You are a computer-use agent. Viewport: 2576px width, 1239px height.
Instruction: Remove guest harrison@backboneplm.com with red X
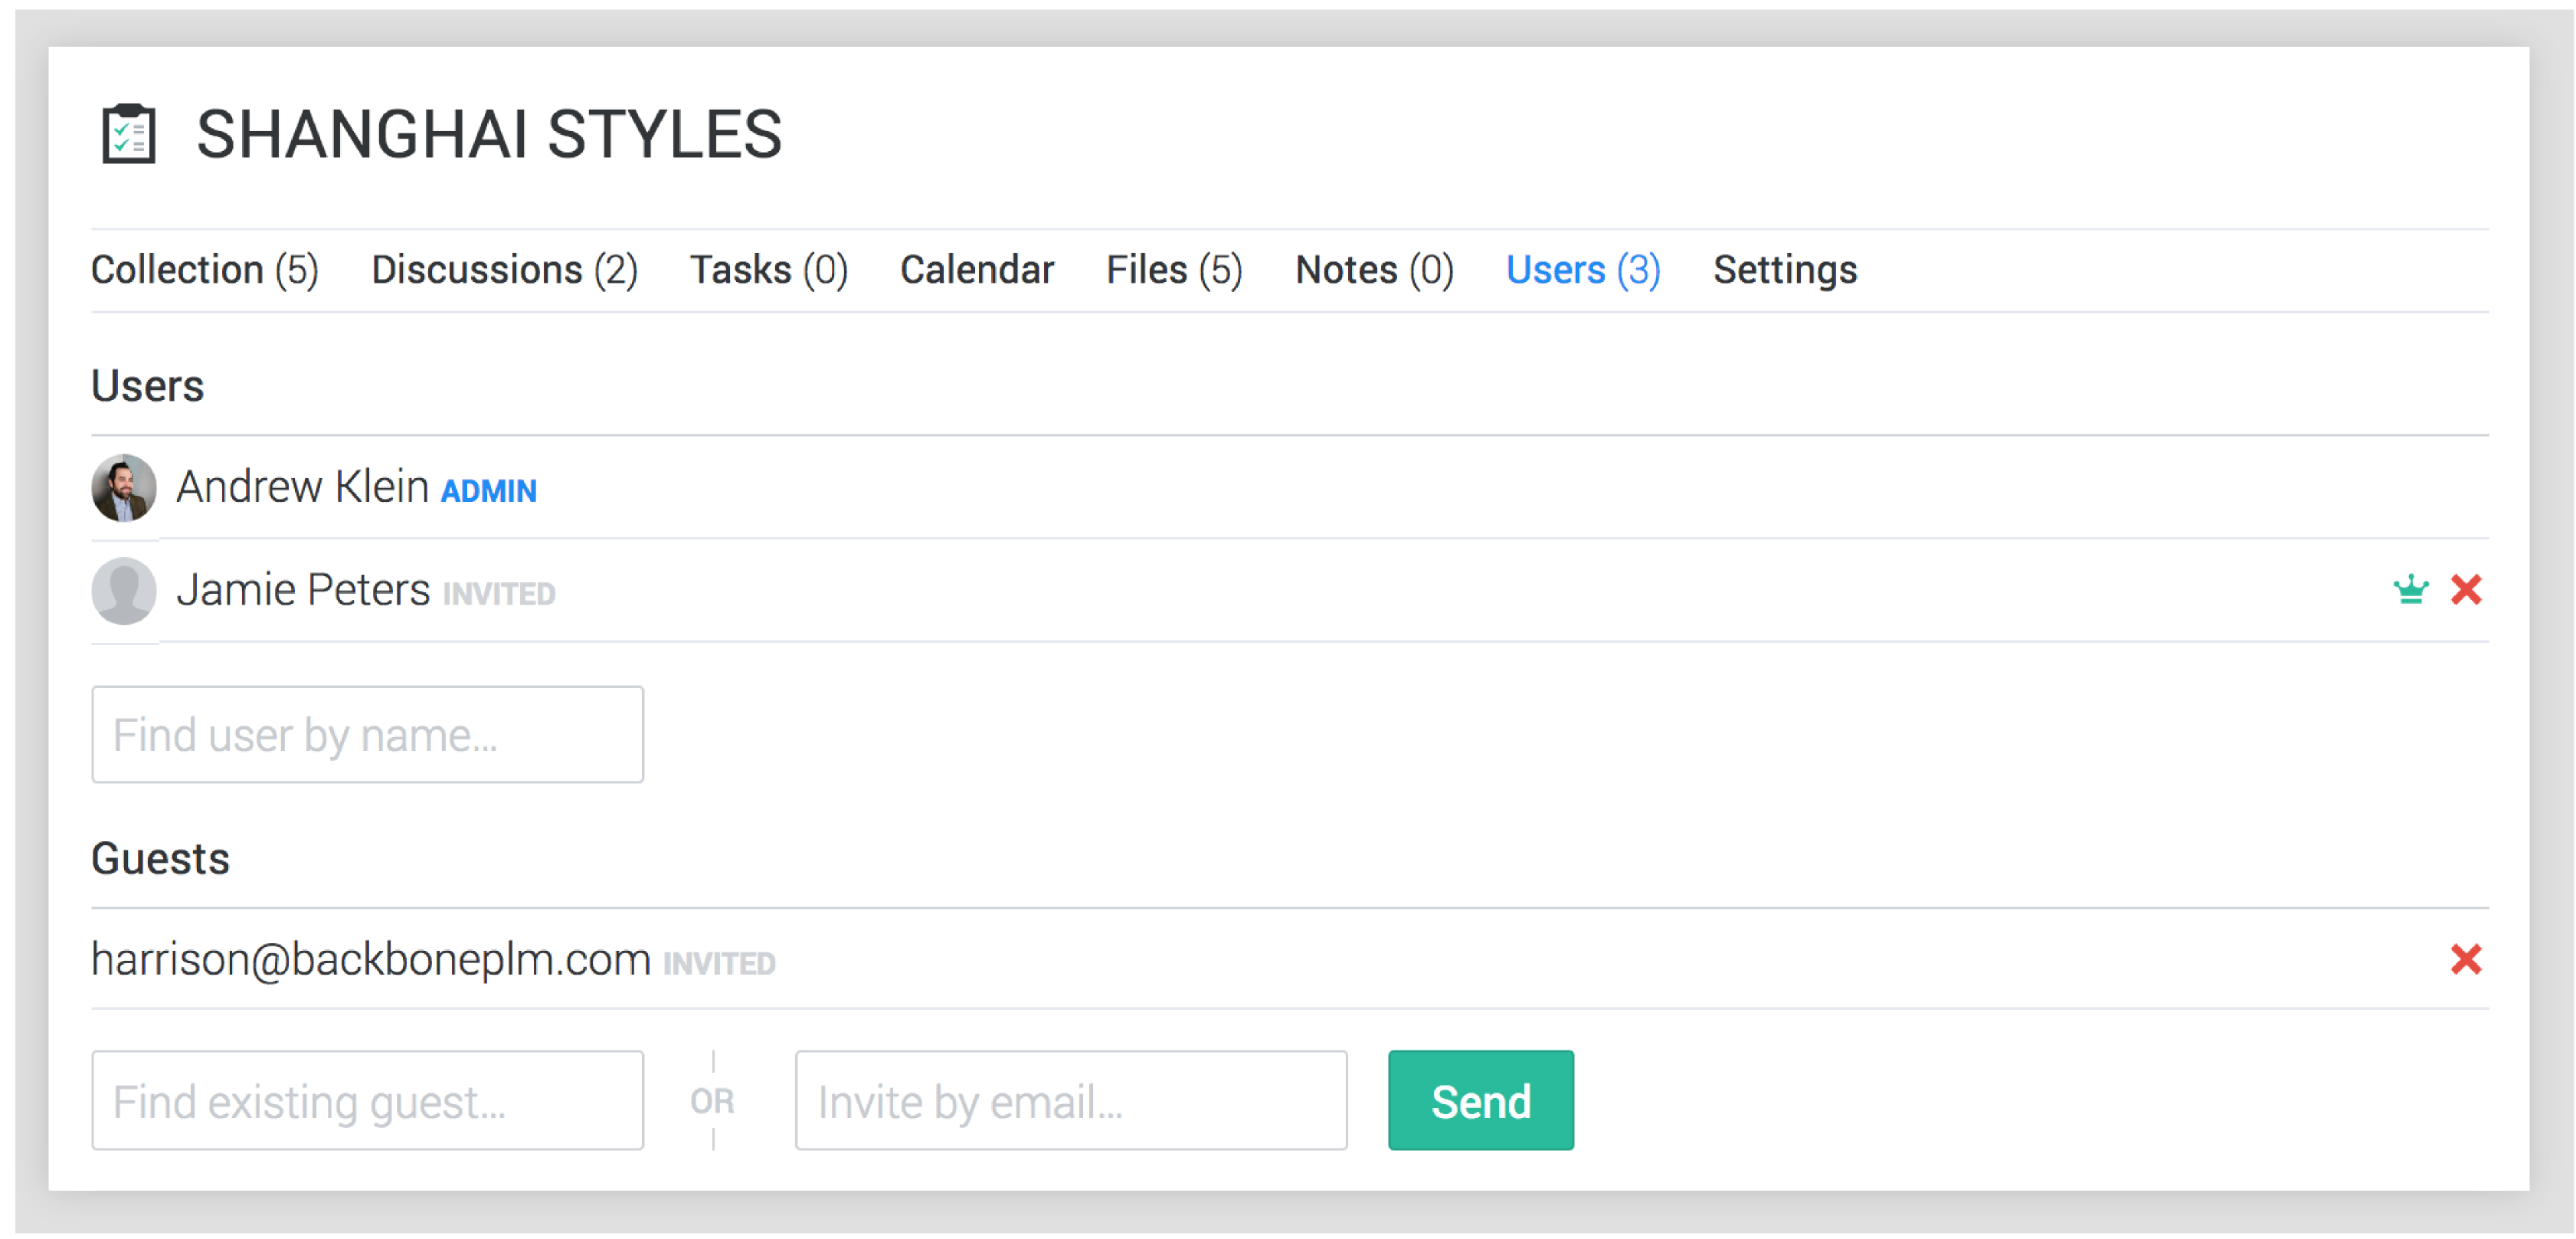coord(2466,959)
